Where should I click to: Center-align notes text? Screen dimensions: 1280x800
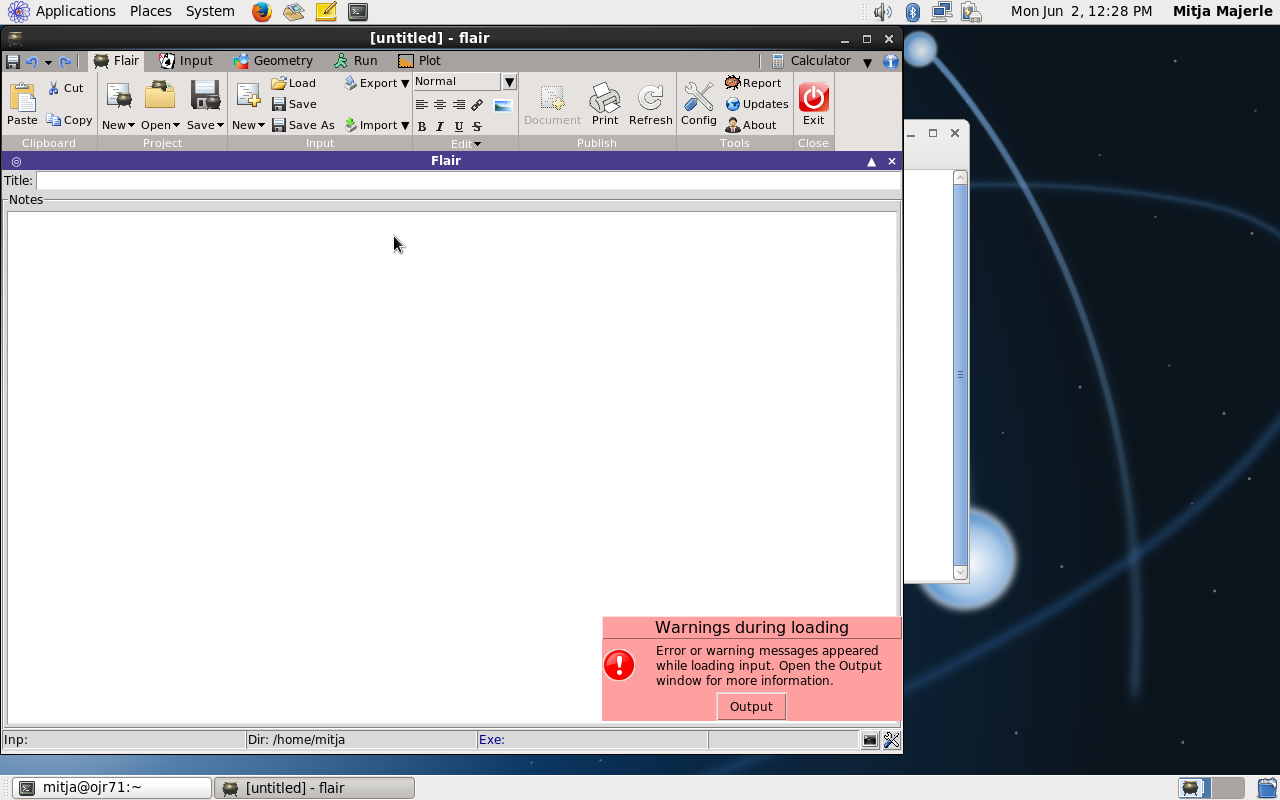pos(440,105)
